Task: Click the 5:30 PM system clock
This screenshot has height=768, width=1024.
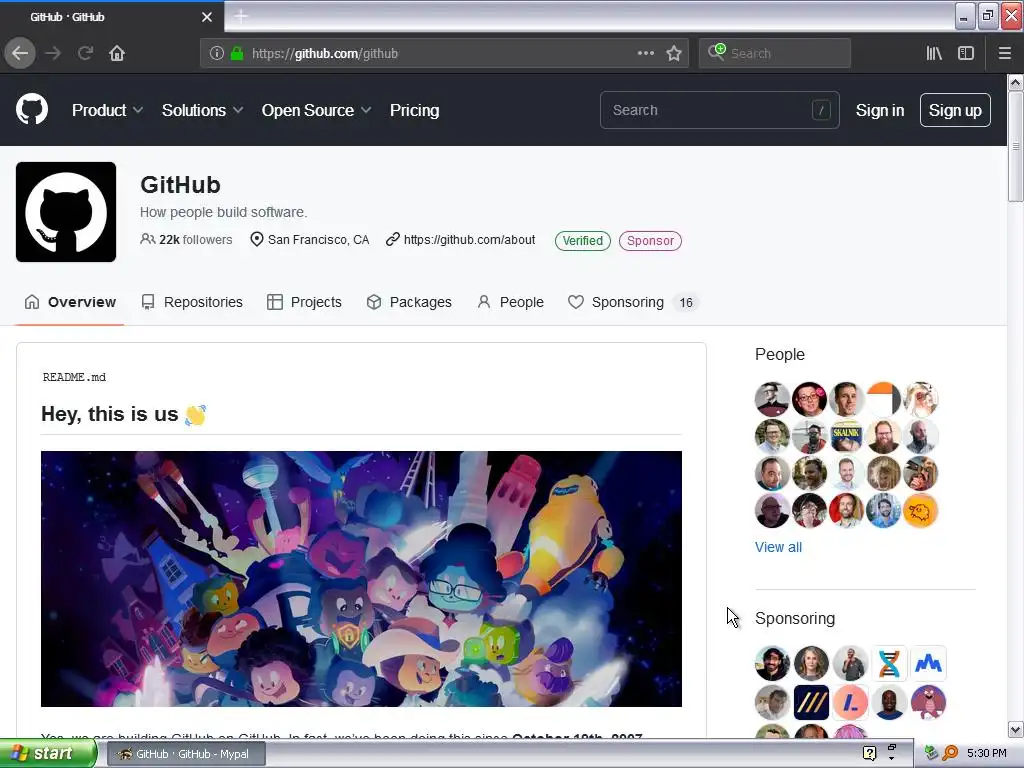Action: (986, 753)
